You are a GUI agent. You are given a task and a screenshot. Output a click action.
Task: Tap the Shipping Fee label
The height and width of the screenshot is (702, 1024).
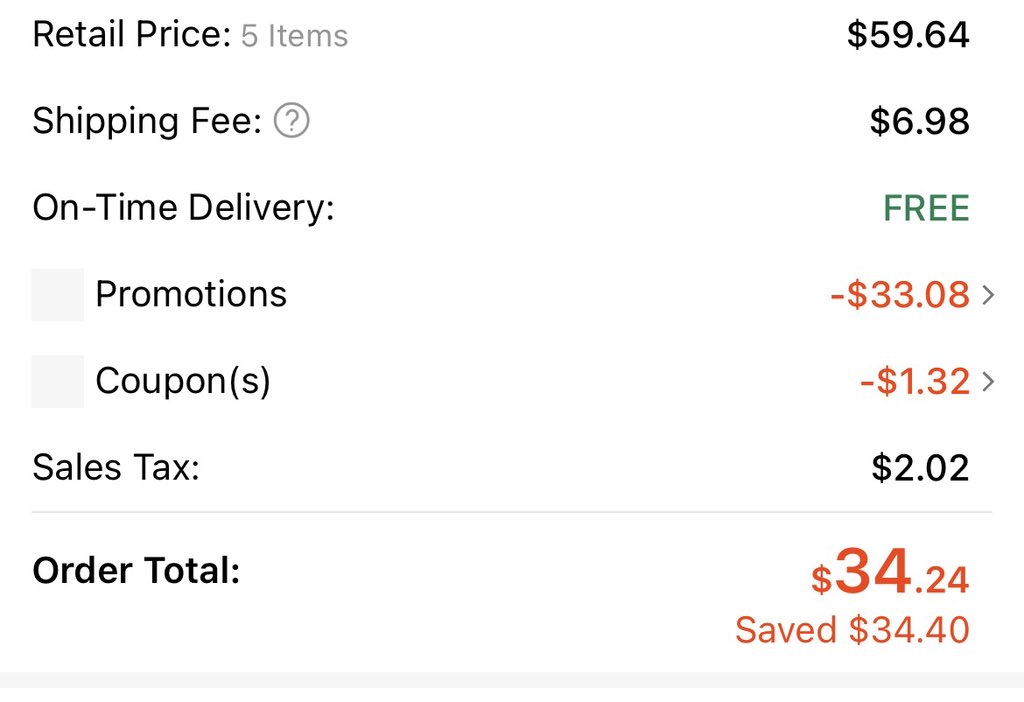point(147,121)
